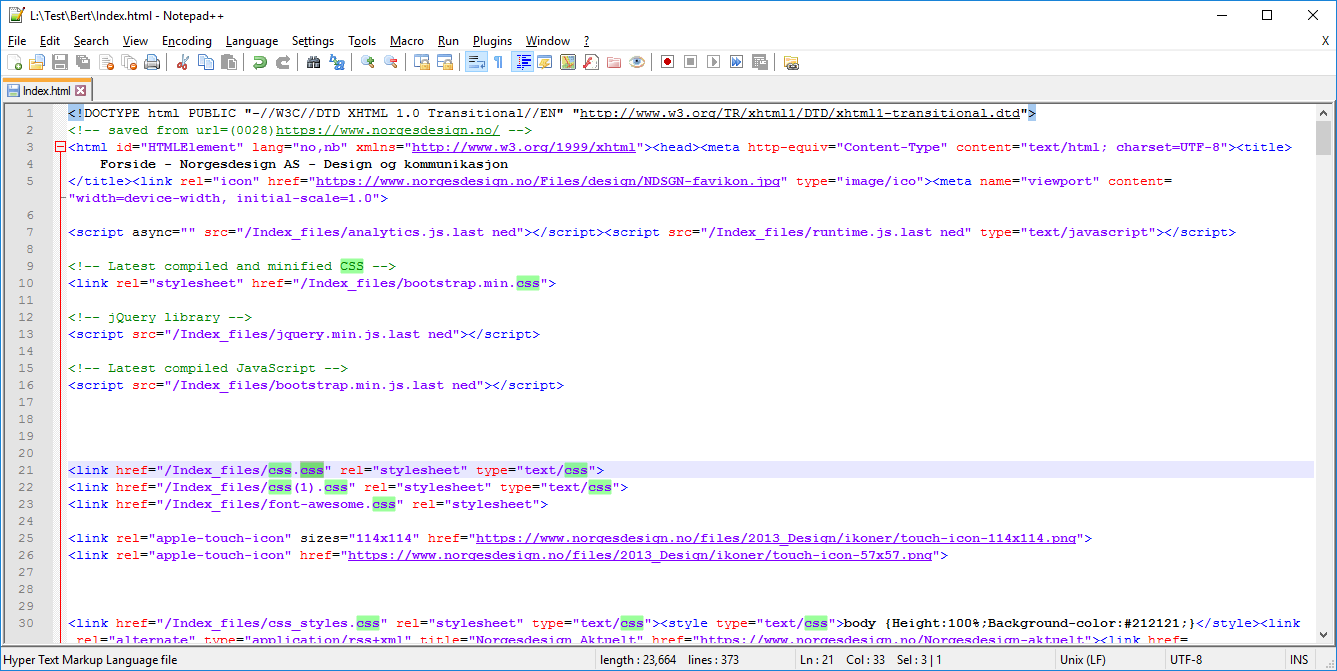The height and width of the screenshot is (671, 1337).
Task: Click the Copy toolbar icon
Action: (x=206, y=62)
